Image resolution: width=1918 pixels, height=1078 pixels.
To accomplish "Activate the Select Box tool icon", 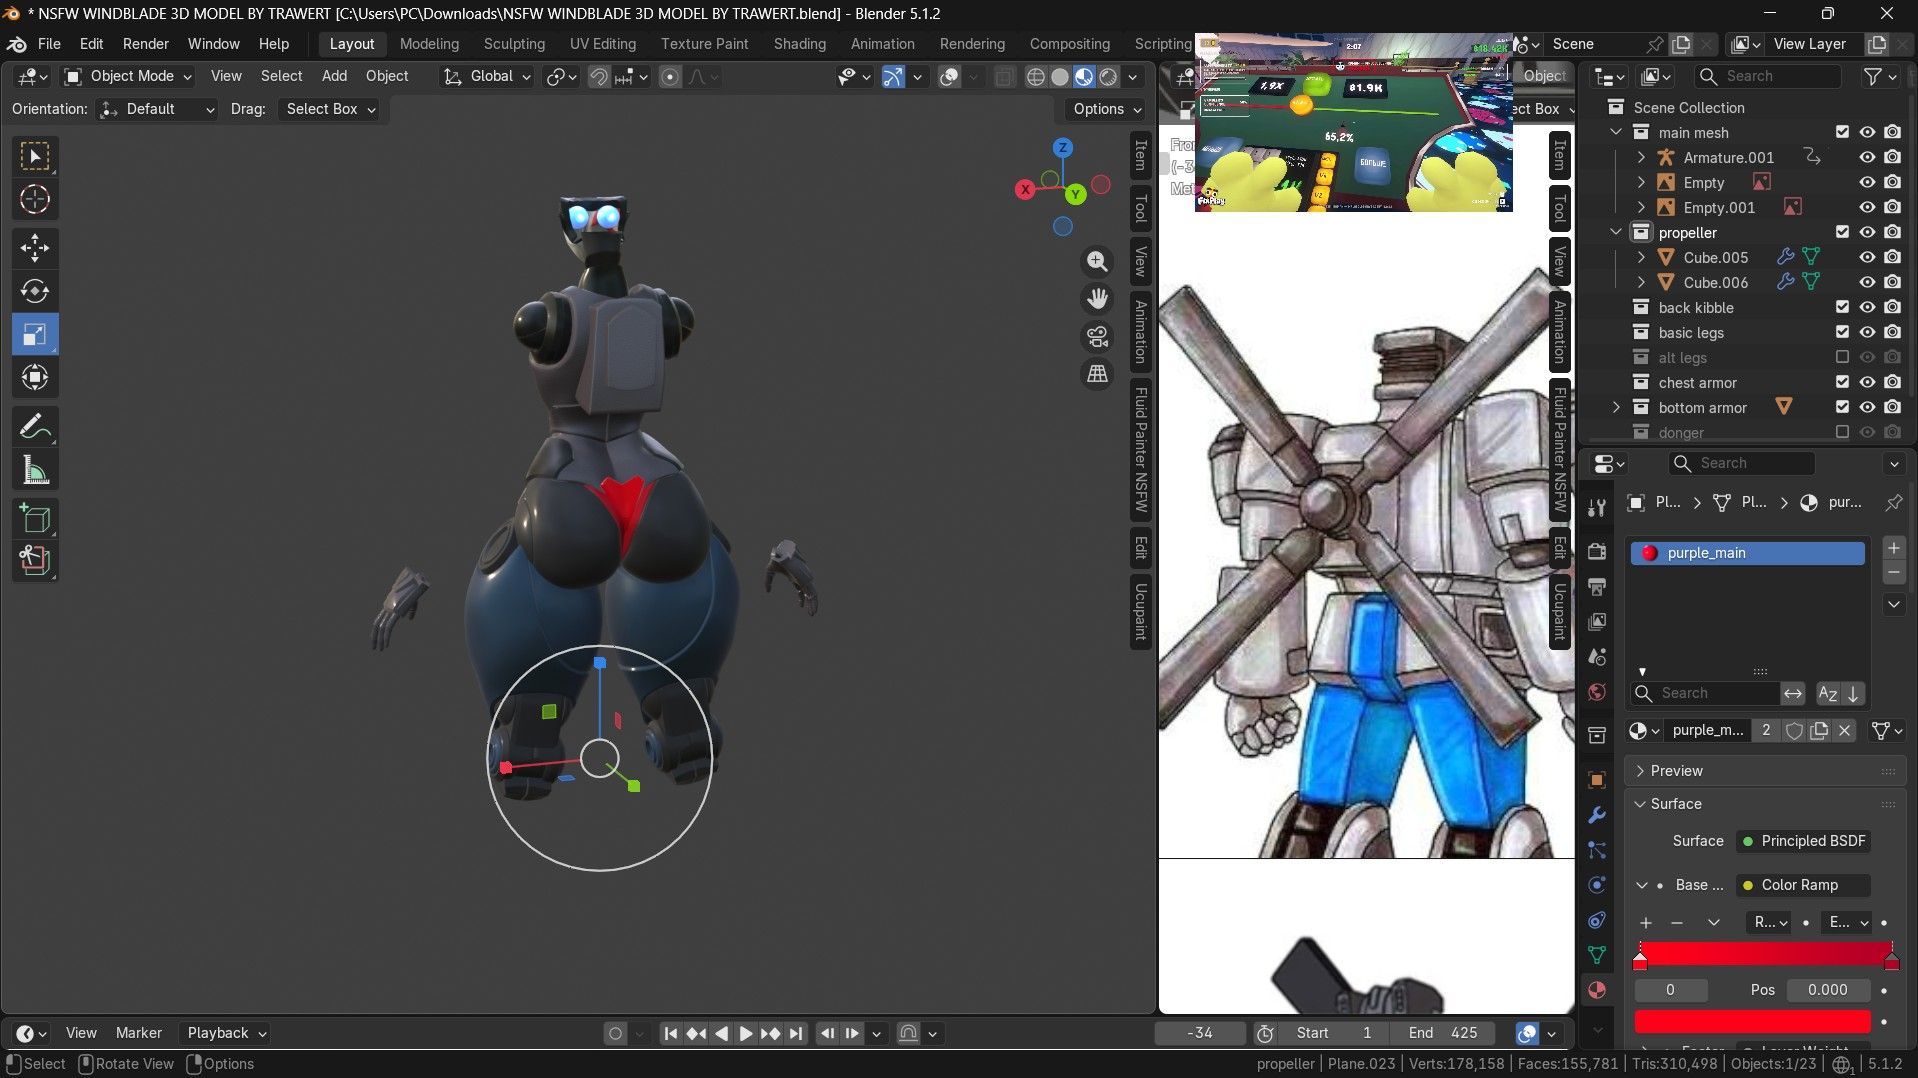I will pyautogui.click(x=35, y=156).
